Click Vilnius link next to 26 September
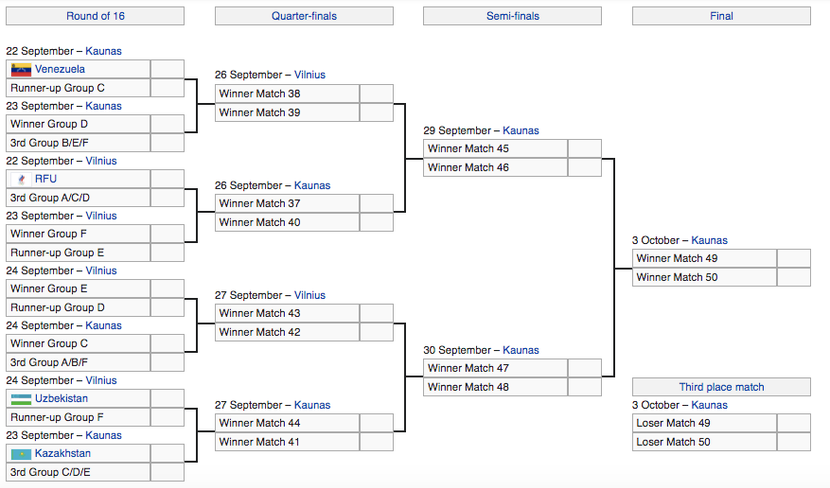The height and width of the screenshot is (488, 830). 309,75
